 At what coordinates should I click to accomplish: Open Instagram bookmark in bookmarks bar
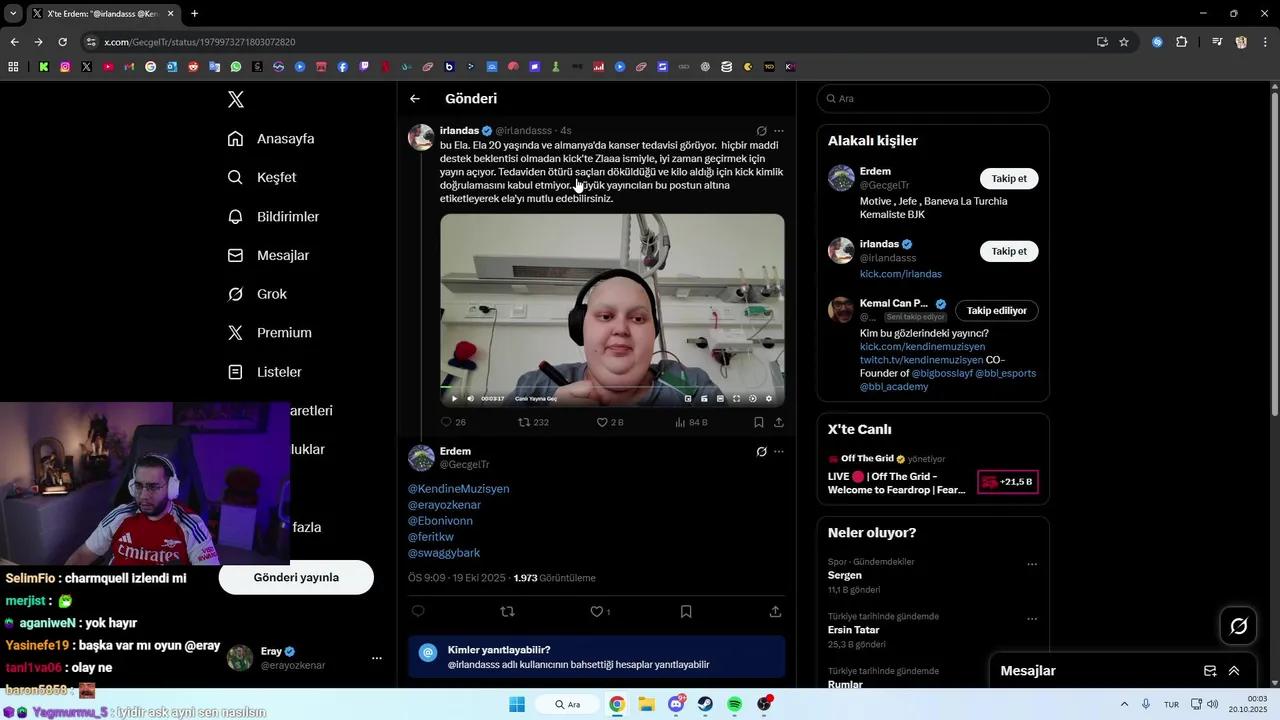click(x=65, y=67)
